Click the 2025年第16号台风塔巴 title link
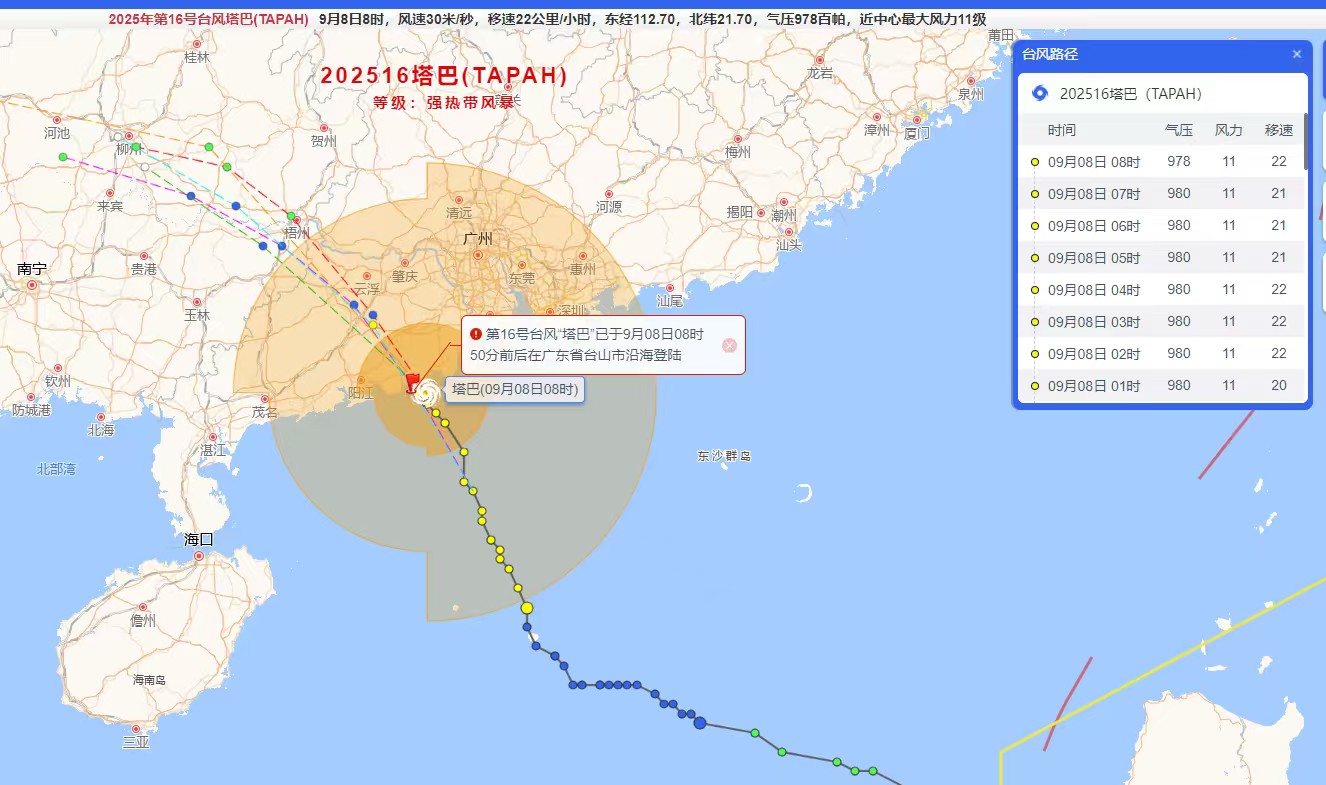1326x785 pixels. (209, 19)
